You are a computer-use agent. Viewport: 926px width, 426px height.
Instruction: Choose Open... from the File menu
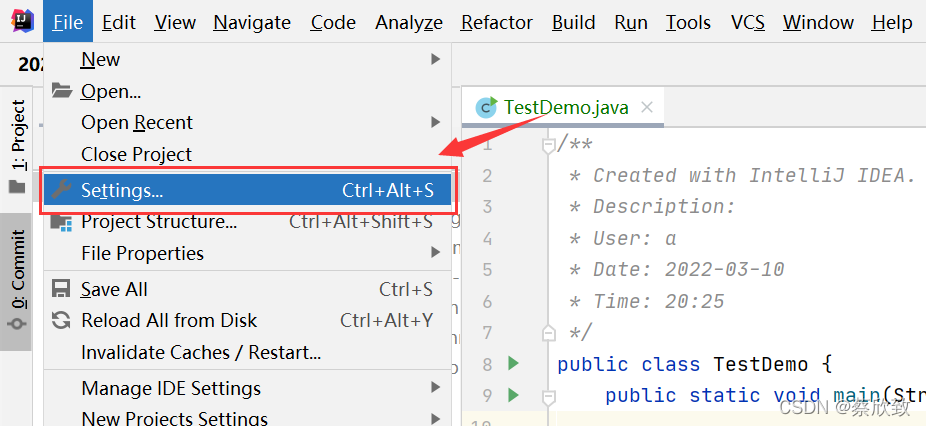pos(247,91)
